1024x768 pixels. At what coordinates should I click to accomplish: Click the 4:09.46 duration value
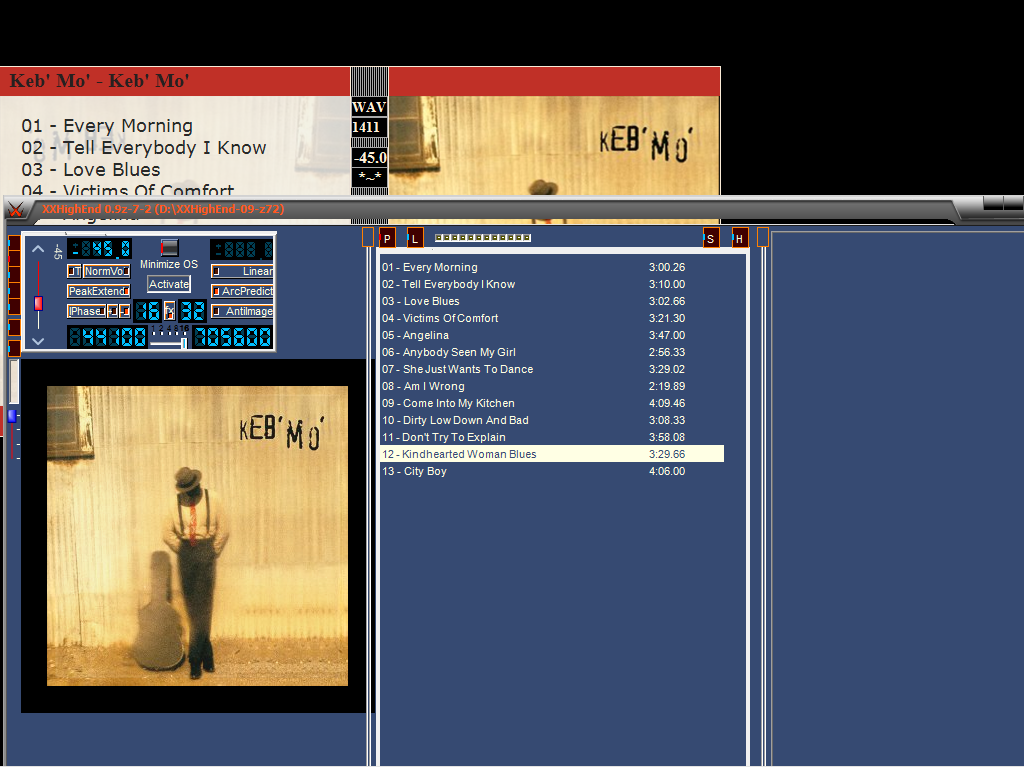pyautogui.click(x=667, y=403)
